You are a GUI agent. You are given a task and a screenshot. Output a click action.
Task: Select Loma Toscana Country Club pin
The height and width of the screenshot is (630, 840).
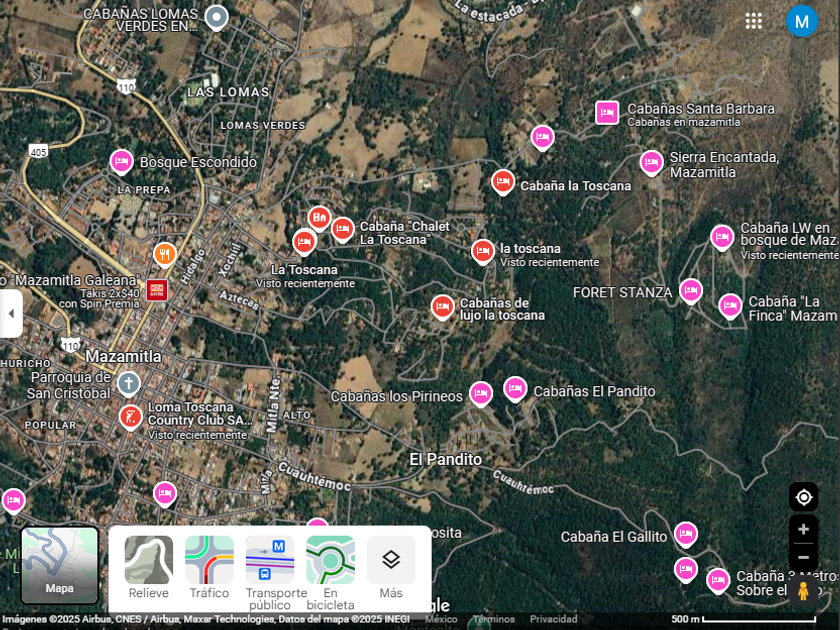(130, 417)
